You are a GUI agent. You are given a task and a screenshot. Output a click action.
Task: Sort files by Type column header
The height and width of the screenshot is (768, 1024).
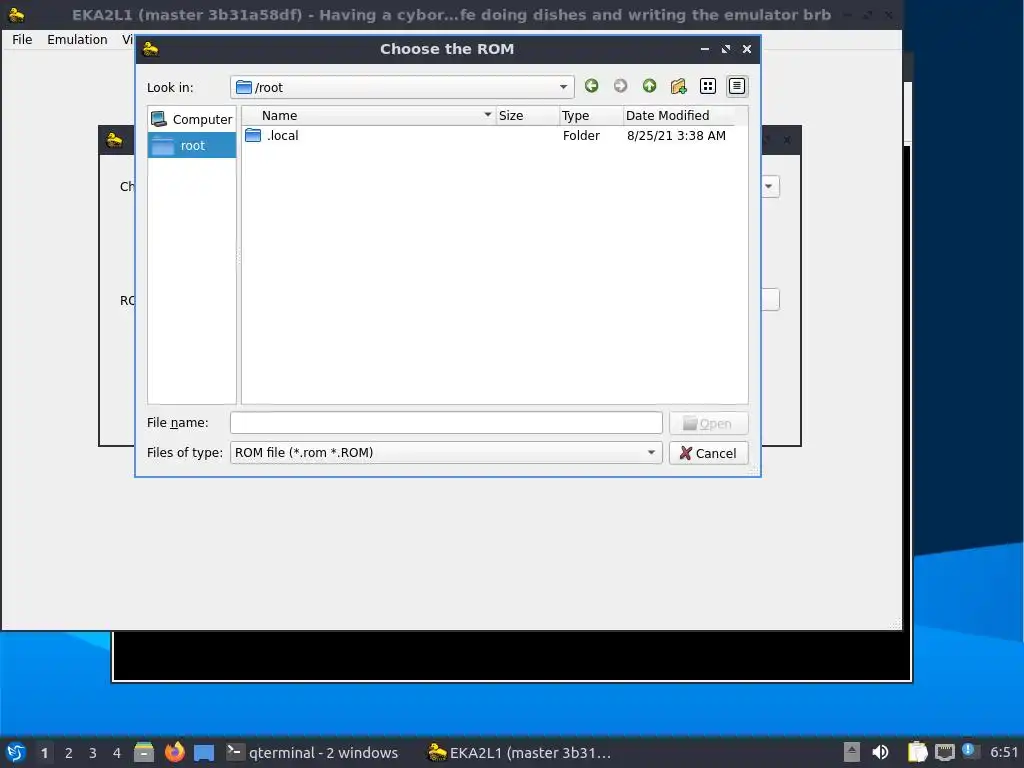pos(591,116)
